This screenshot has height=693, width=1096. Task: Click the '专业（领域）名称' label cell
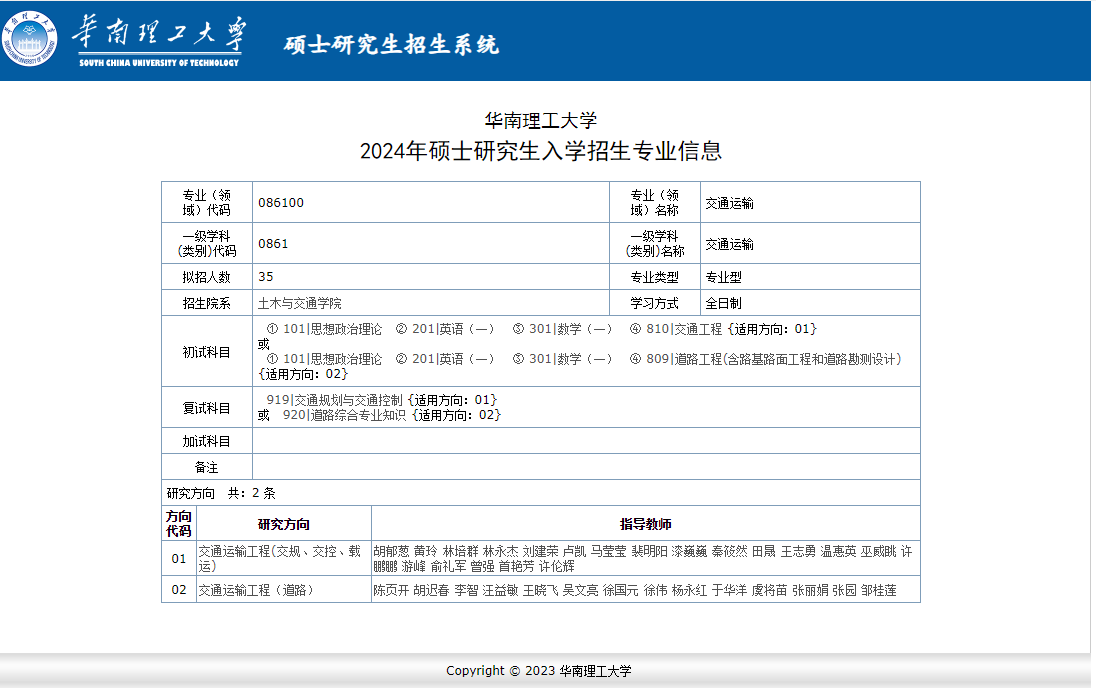pyautogui.click(x=655, y=203)
